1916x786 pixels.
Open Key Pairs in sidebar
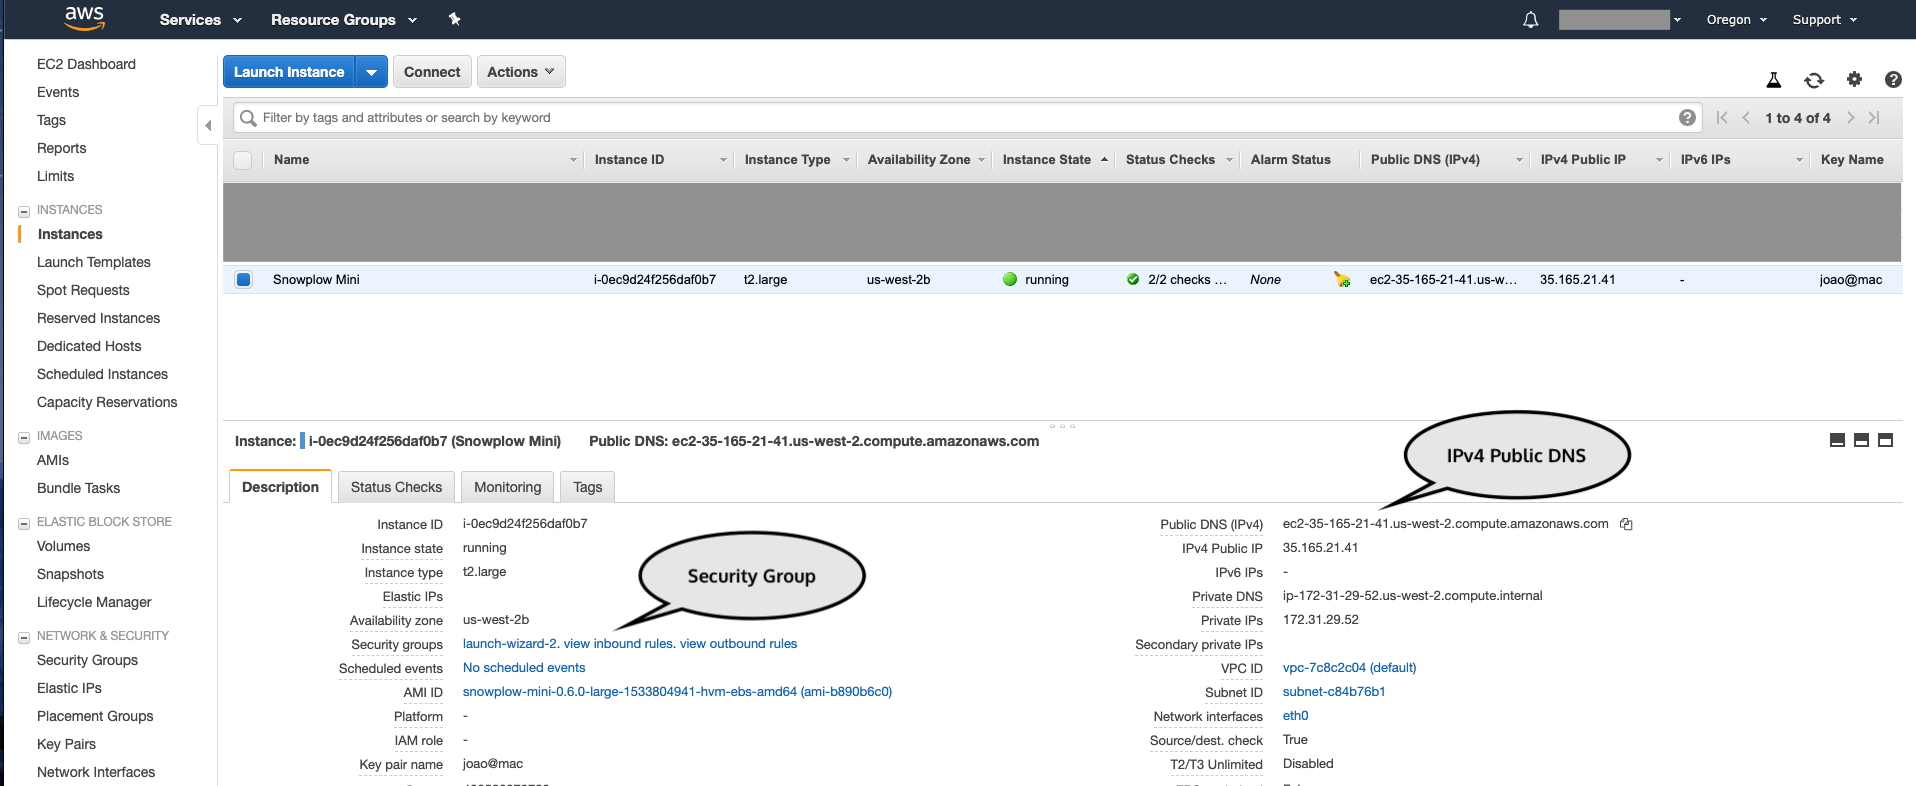click(66, 744)
